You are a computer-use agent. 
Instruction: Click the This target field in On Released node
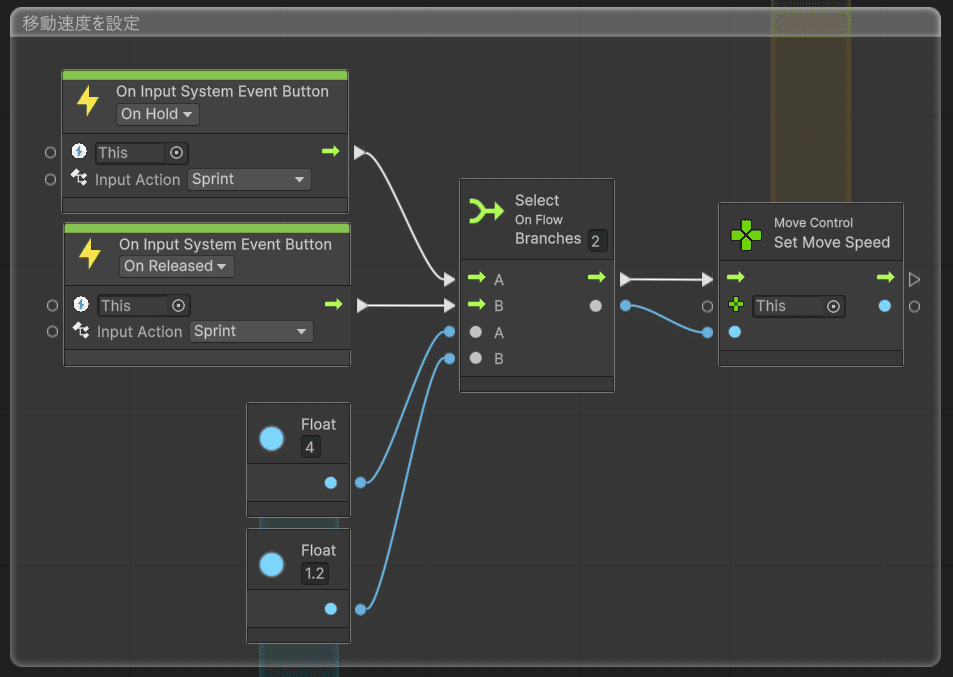coord(143,305)
